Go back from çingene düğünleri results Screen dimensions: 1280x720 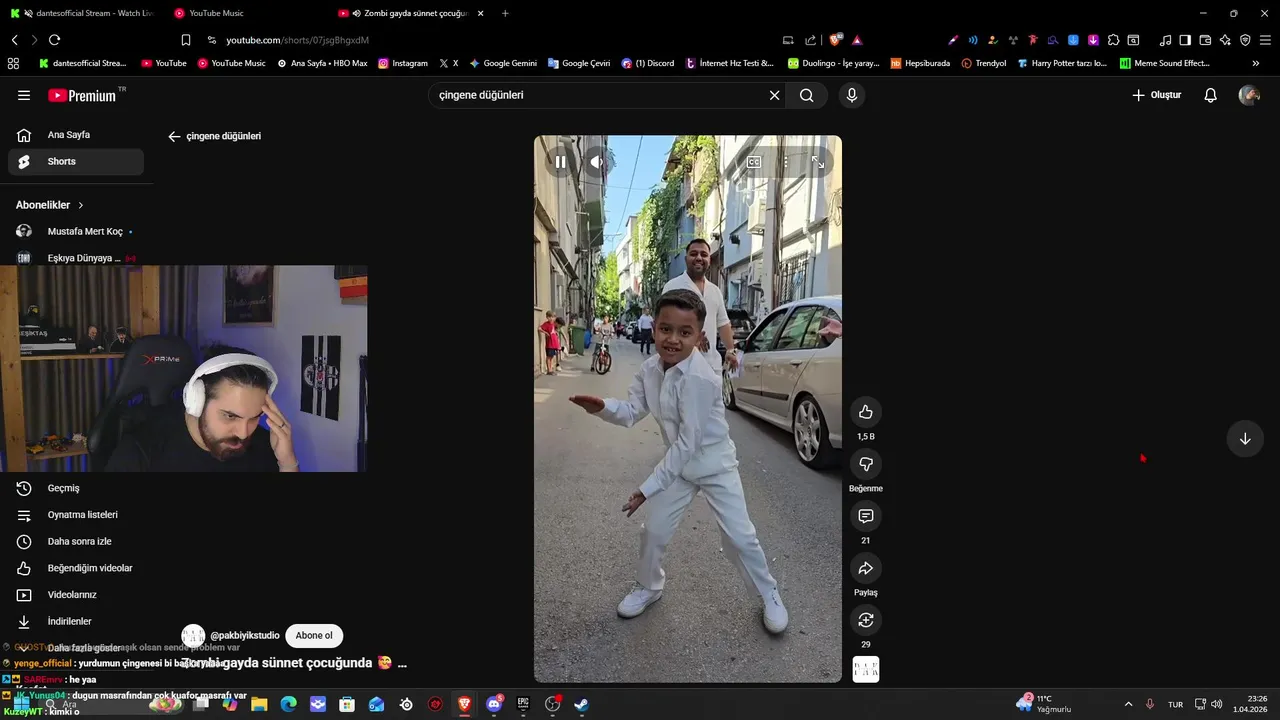(x=174, y=136)
